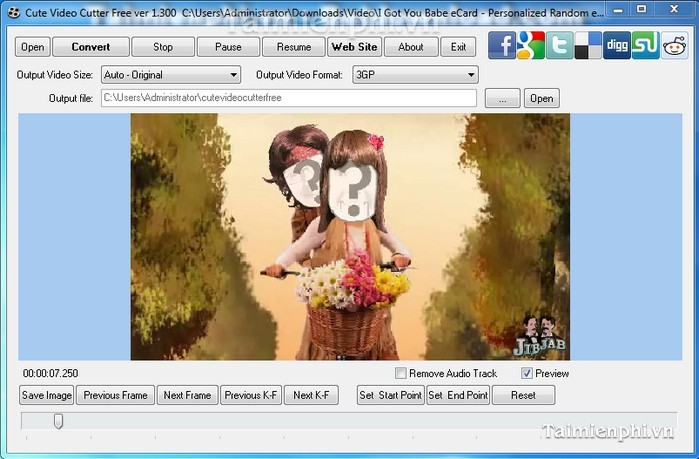Start cutting with the Convert button
699x459 pixels.
[91, 47]
